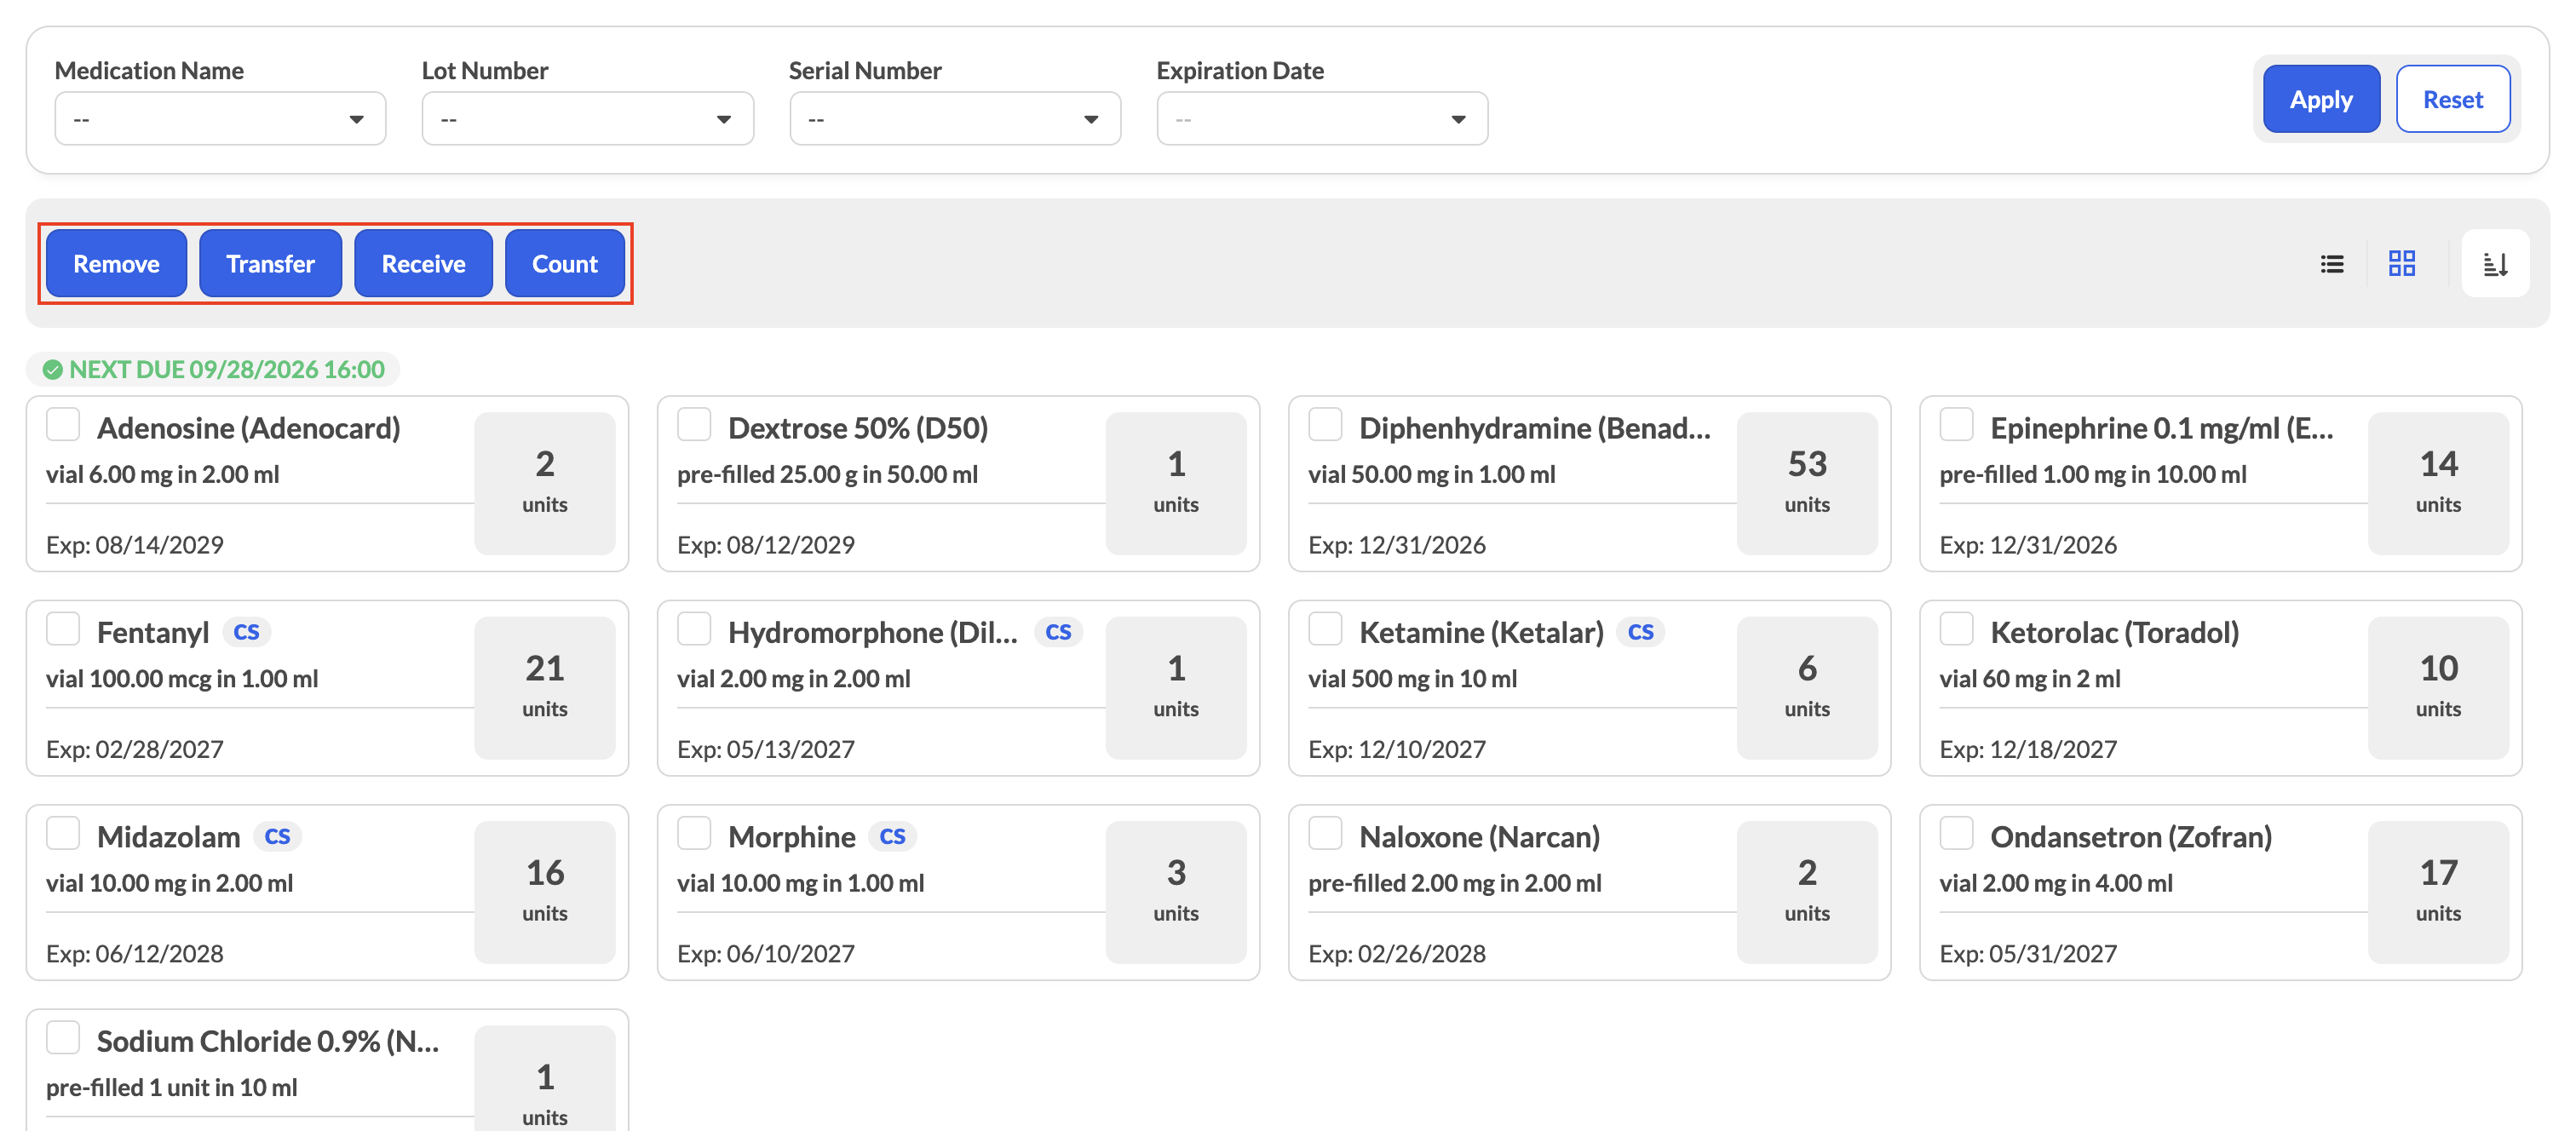Image resolution: width=2576 pixels, height=1131 pixels.
Task: Click the Count button
Action: (564, 264)
